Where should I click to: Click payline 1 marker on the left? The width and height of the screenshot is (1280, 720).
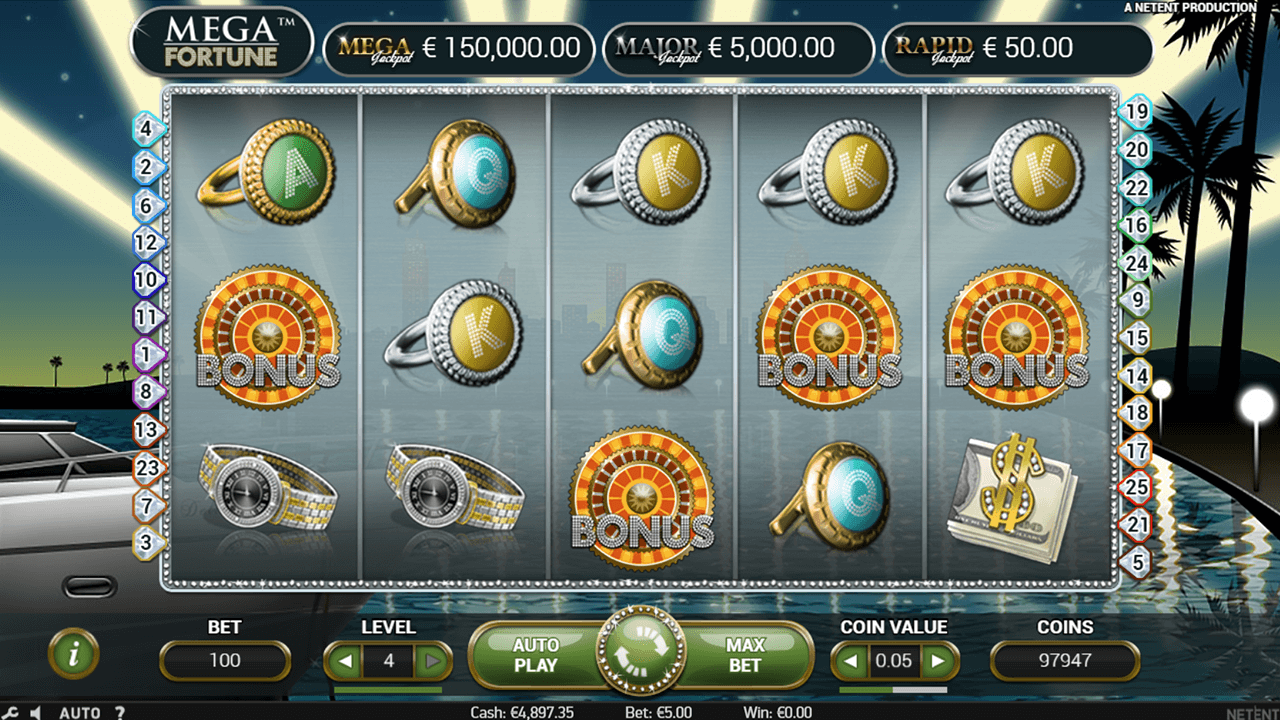tap(147, 355)
